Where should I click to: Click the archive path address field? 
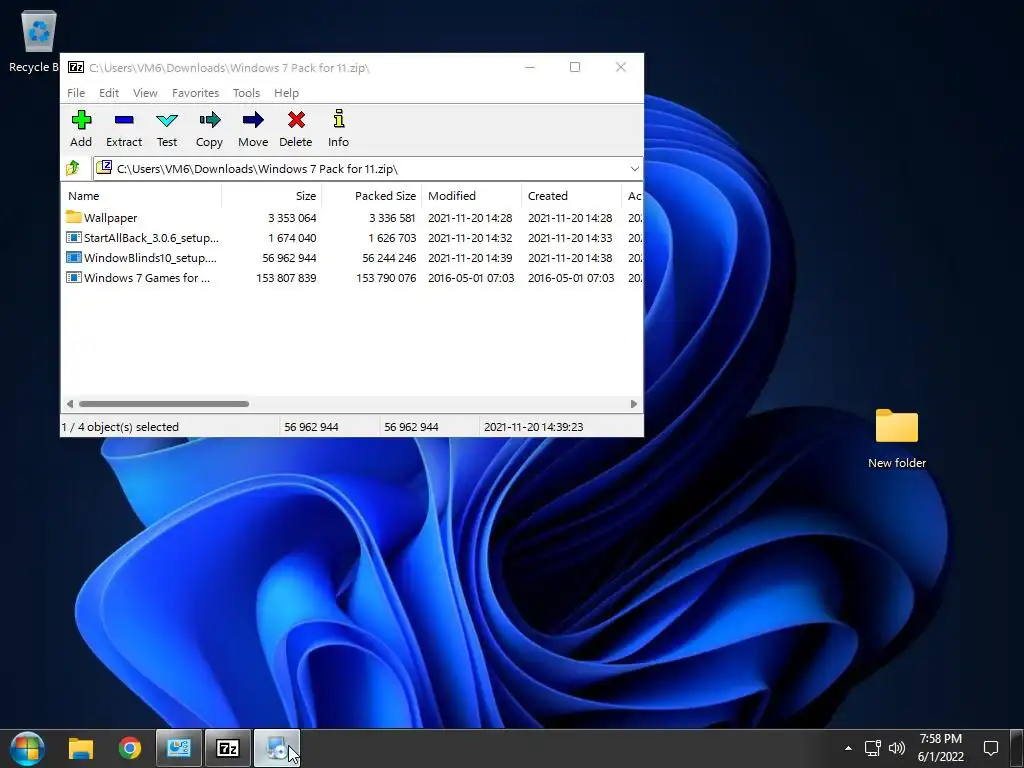(368, 168)
